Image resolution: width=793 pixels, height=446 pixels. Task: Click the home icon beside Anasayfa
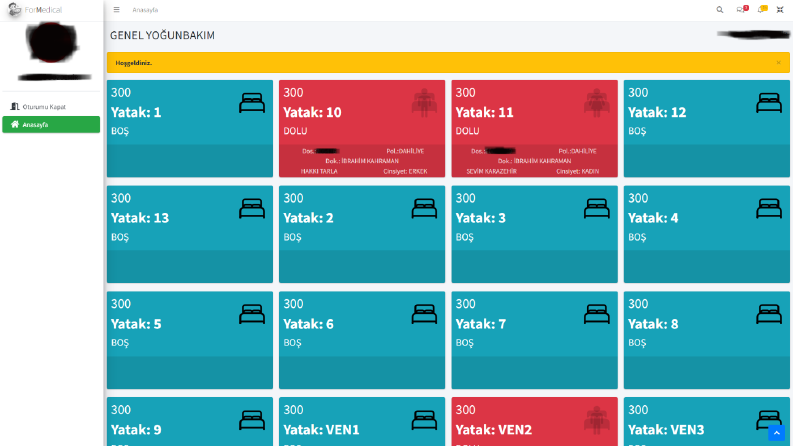coord(15,124)
